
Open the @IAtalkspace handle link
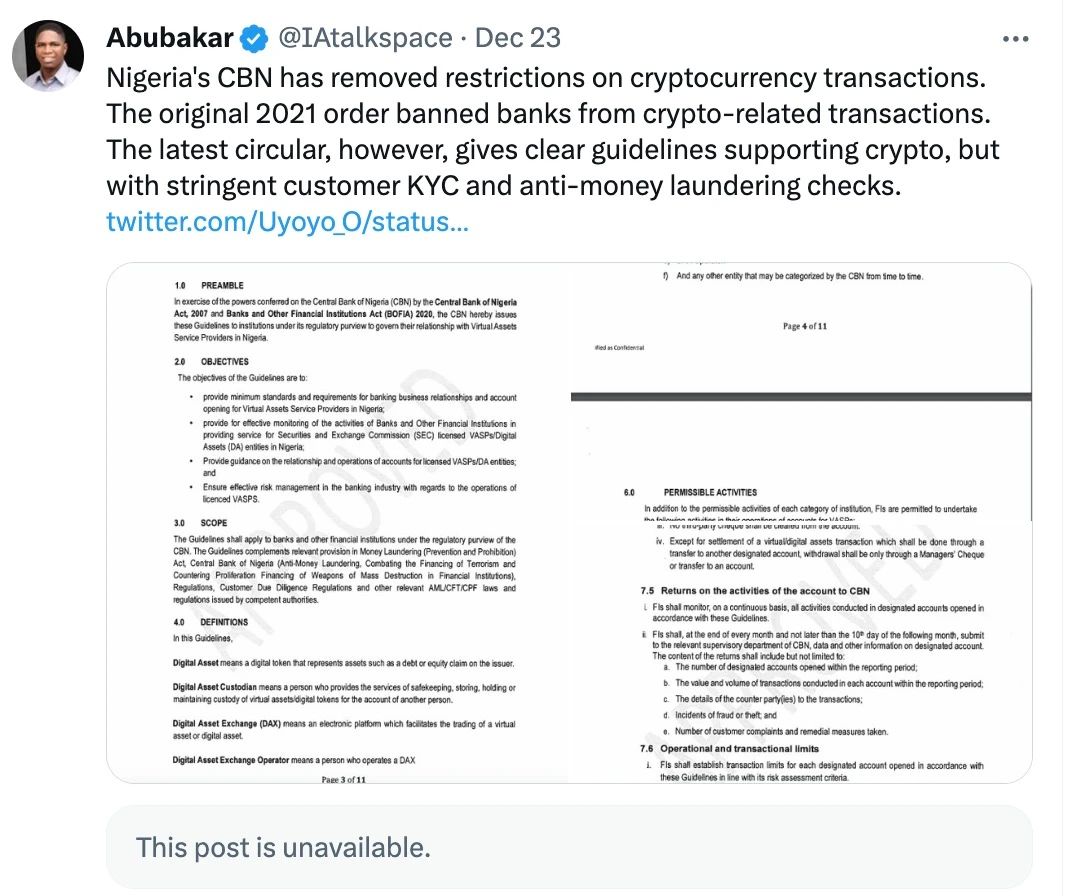click(364, 38)
